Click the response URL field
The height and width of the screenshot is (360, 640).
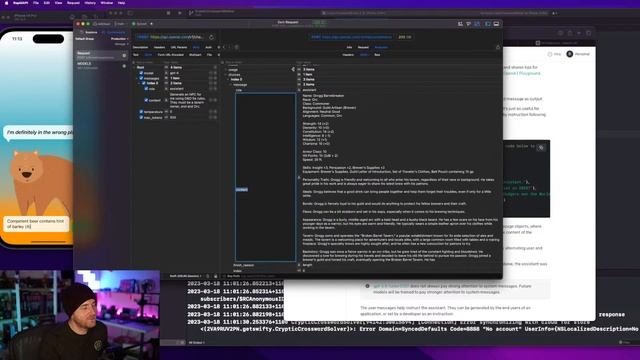352,37
